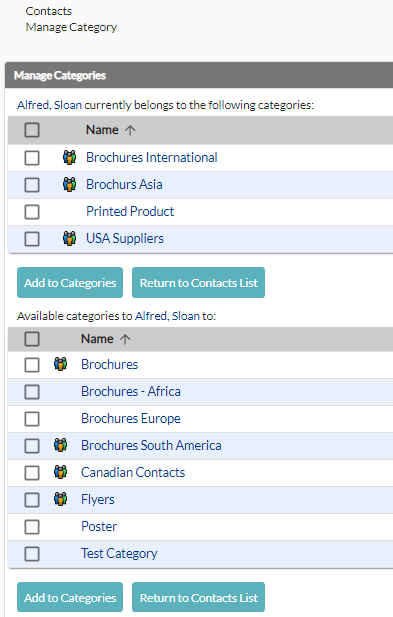Toggle select-all checkbox for current categories

(x=32, y=130)
